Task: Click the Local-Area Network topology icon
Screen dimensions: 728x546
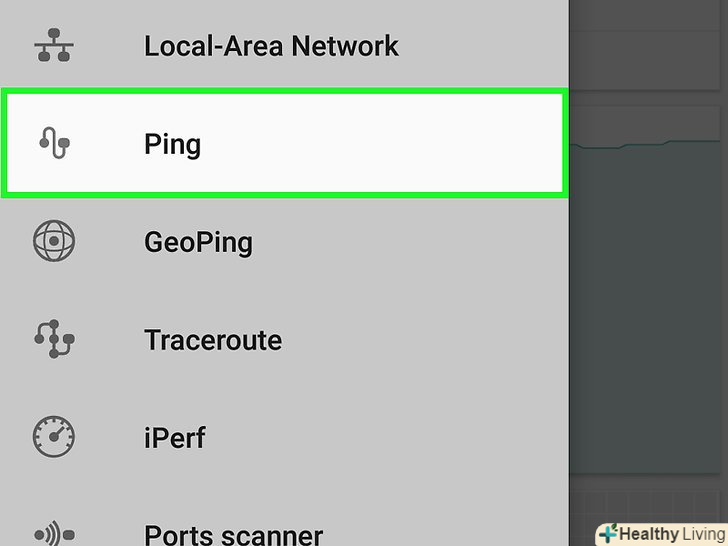Action: [x=55, y=46]
